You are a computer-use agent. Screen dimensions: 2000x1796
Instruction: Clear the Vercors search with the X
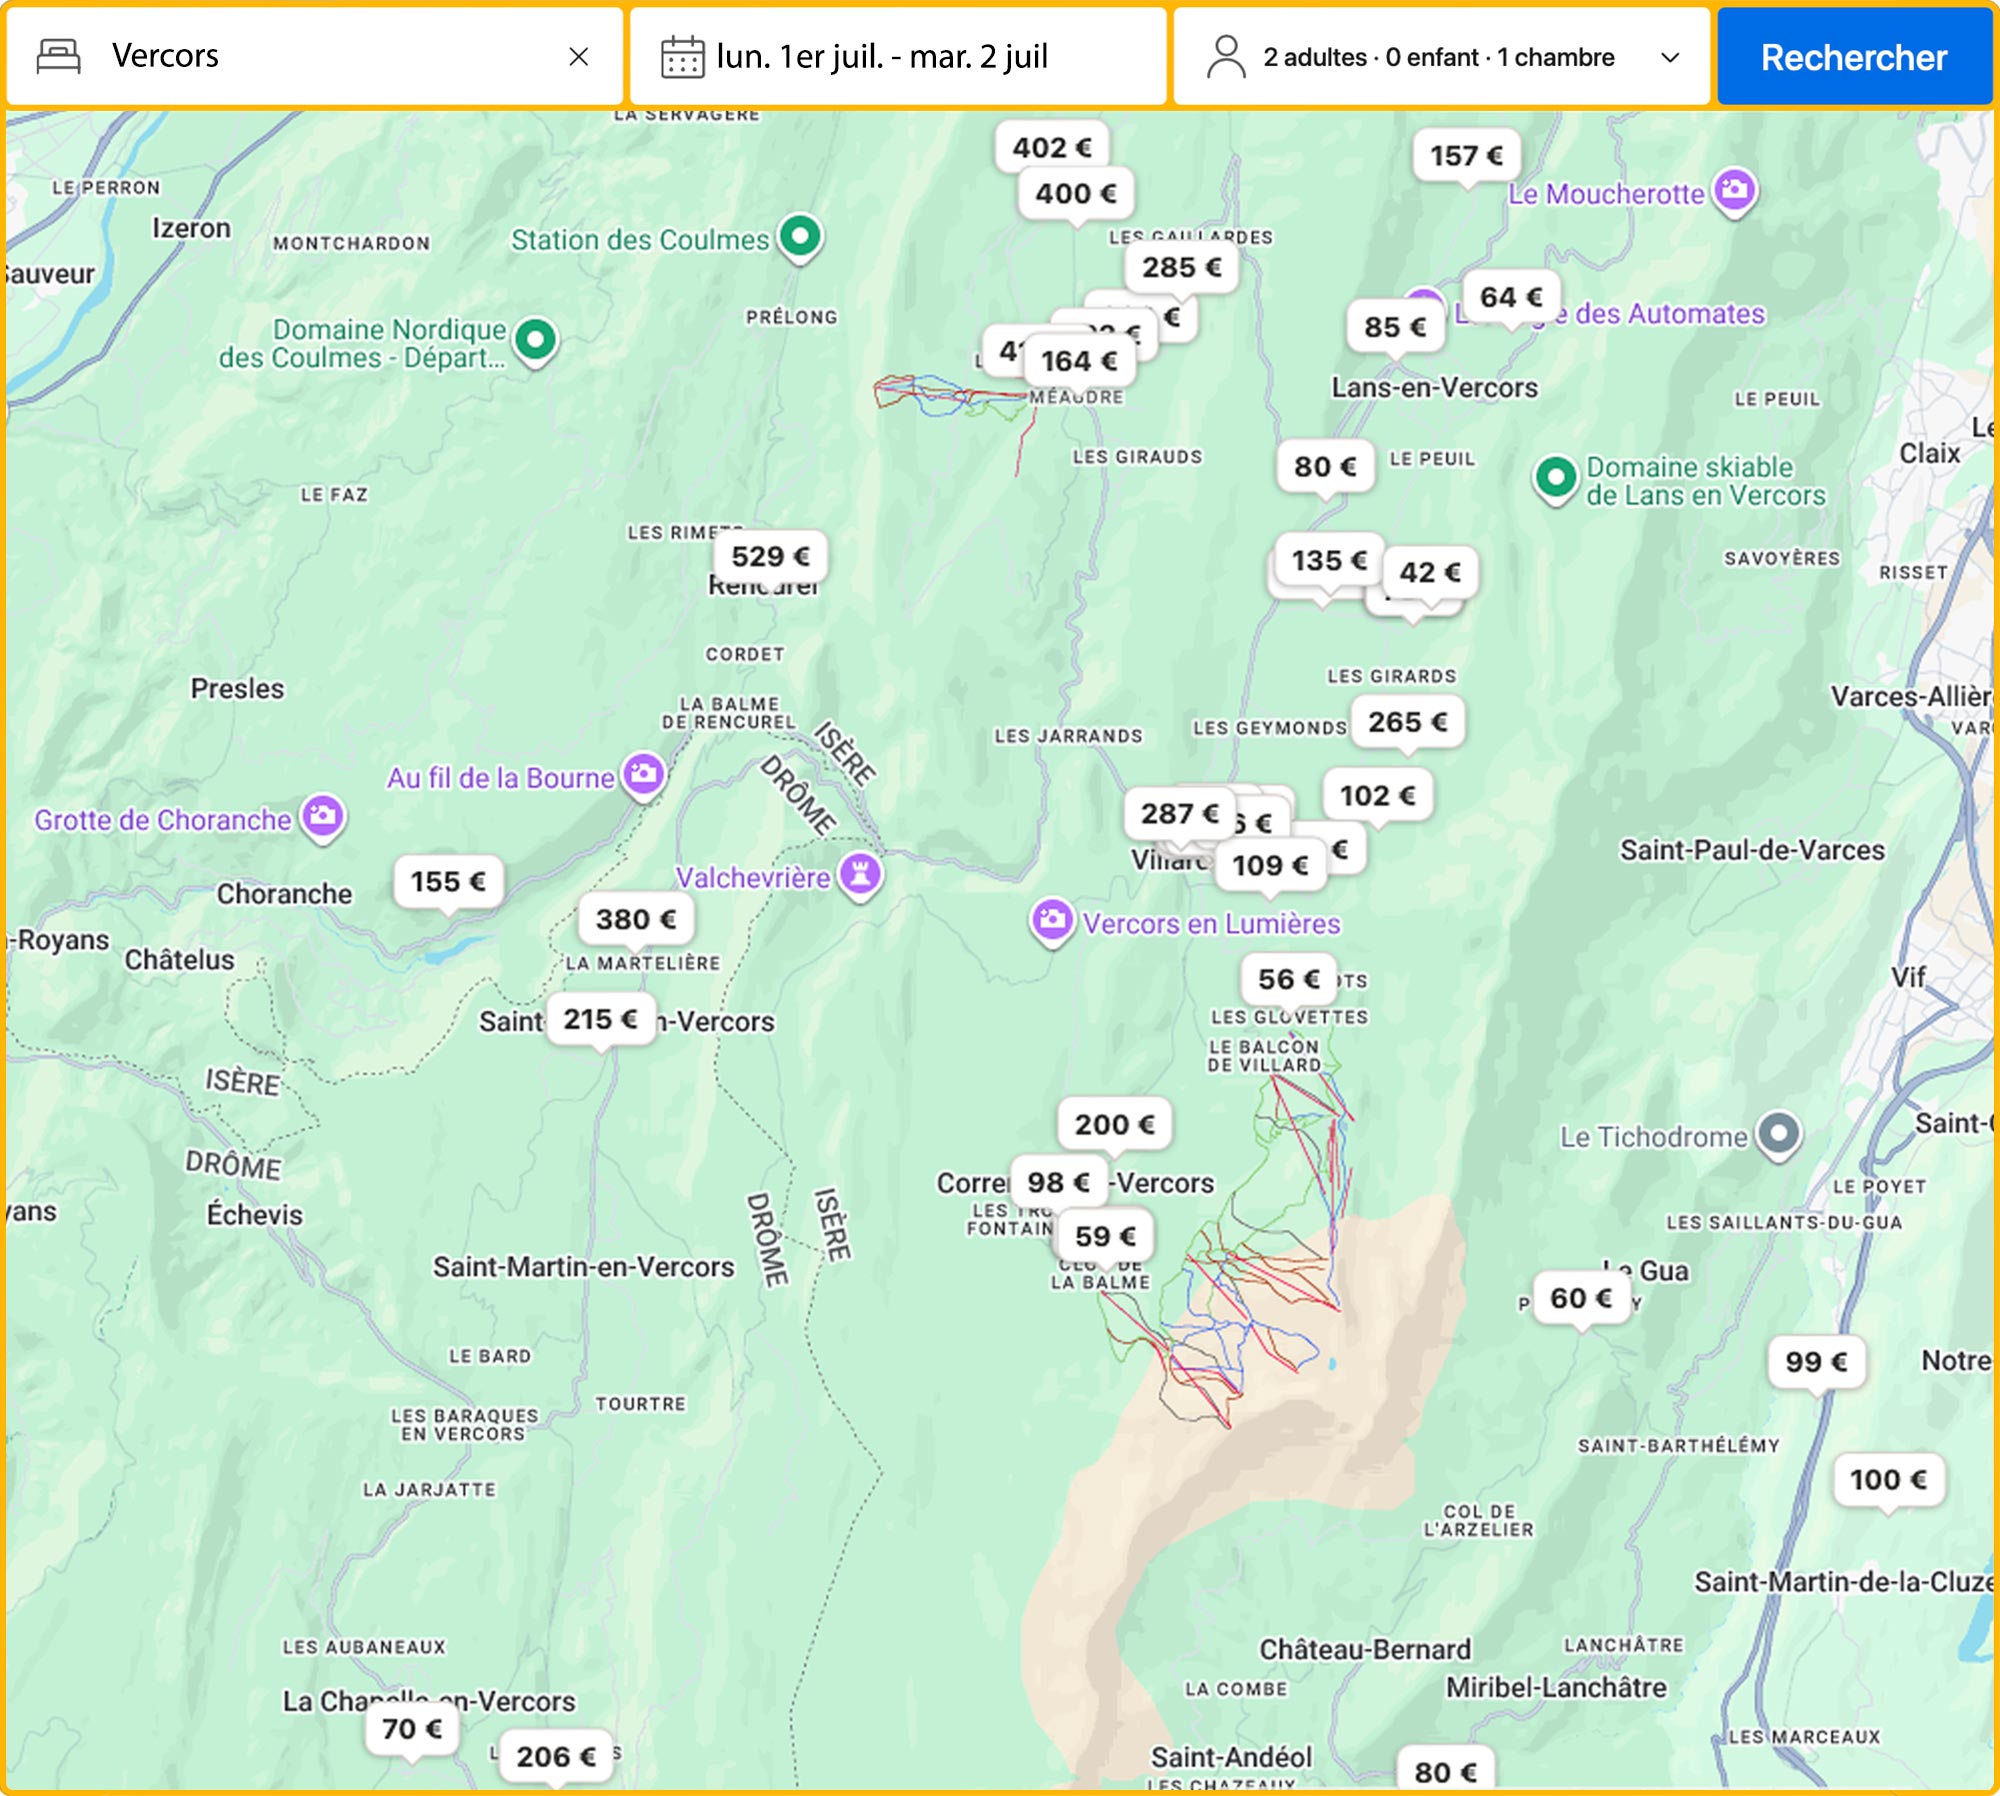click(581, 57)
